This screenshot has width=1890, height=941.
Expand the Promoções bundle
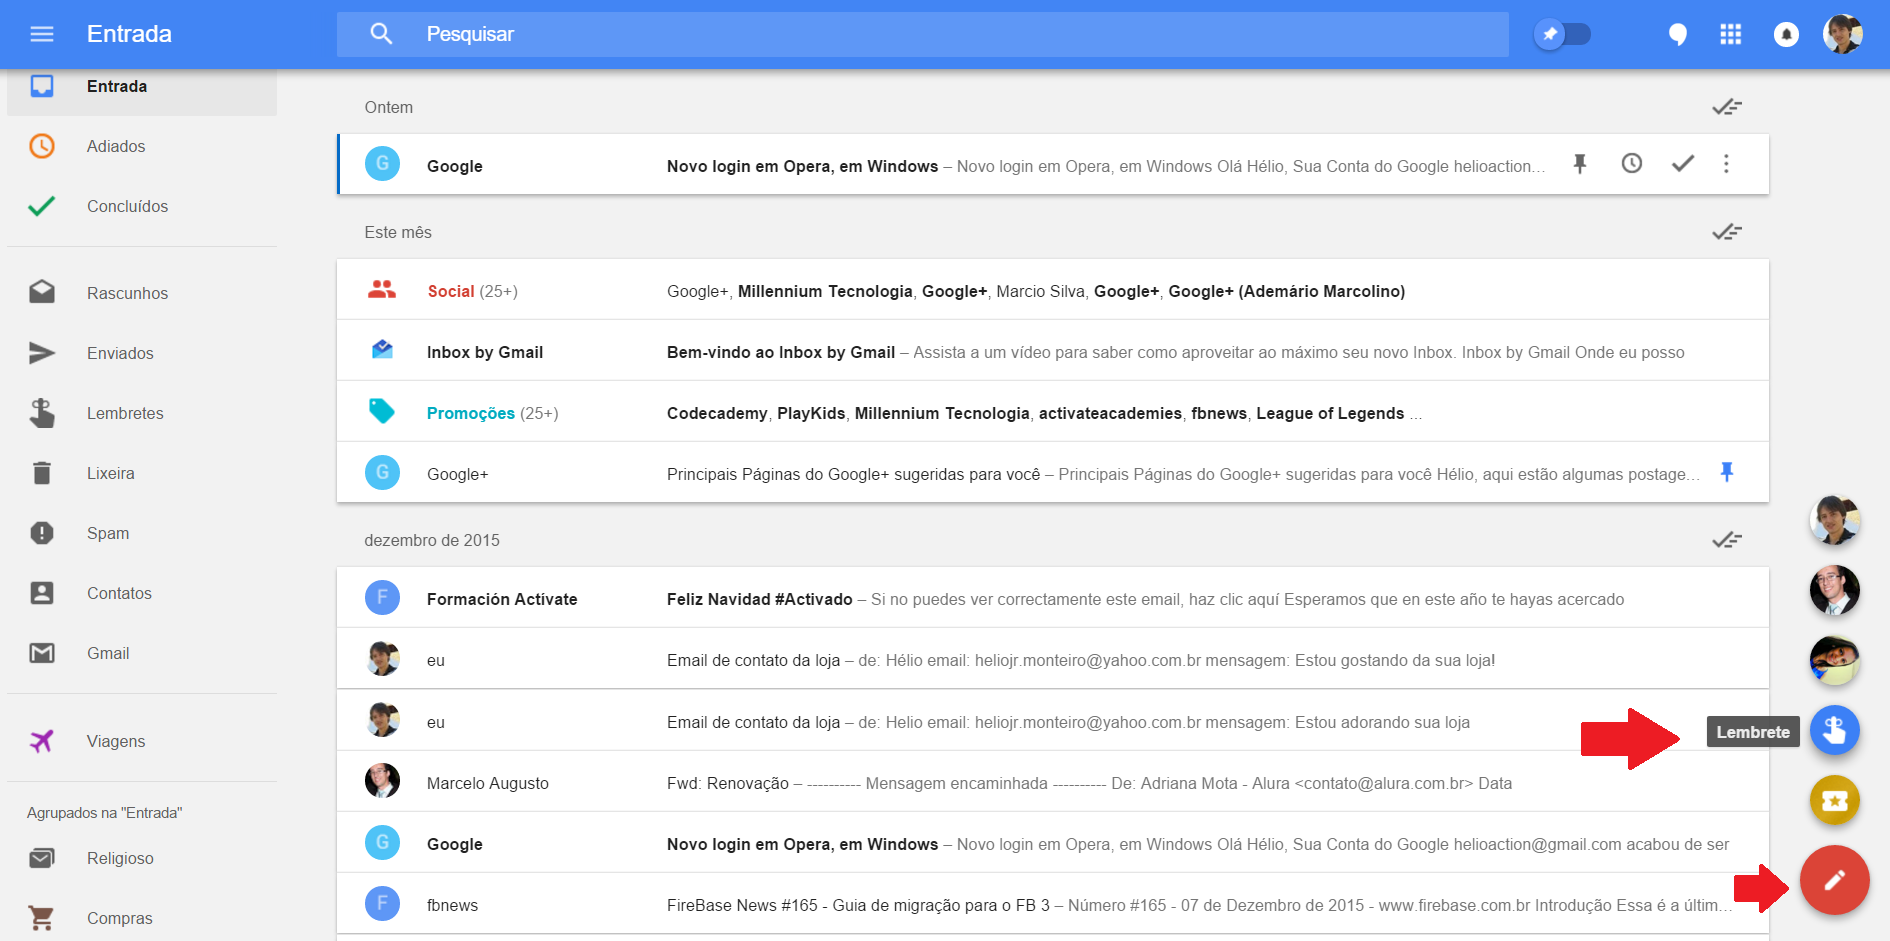(1053, 412)
